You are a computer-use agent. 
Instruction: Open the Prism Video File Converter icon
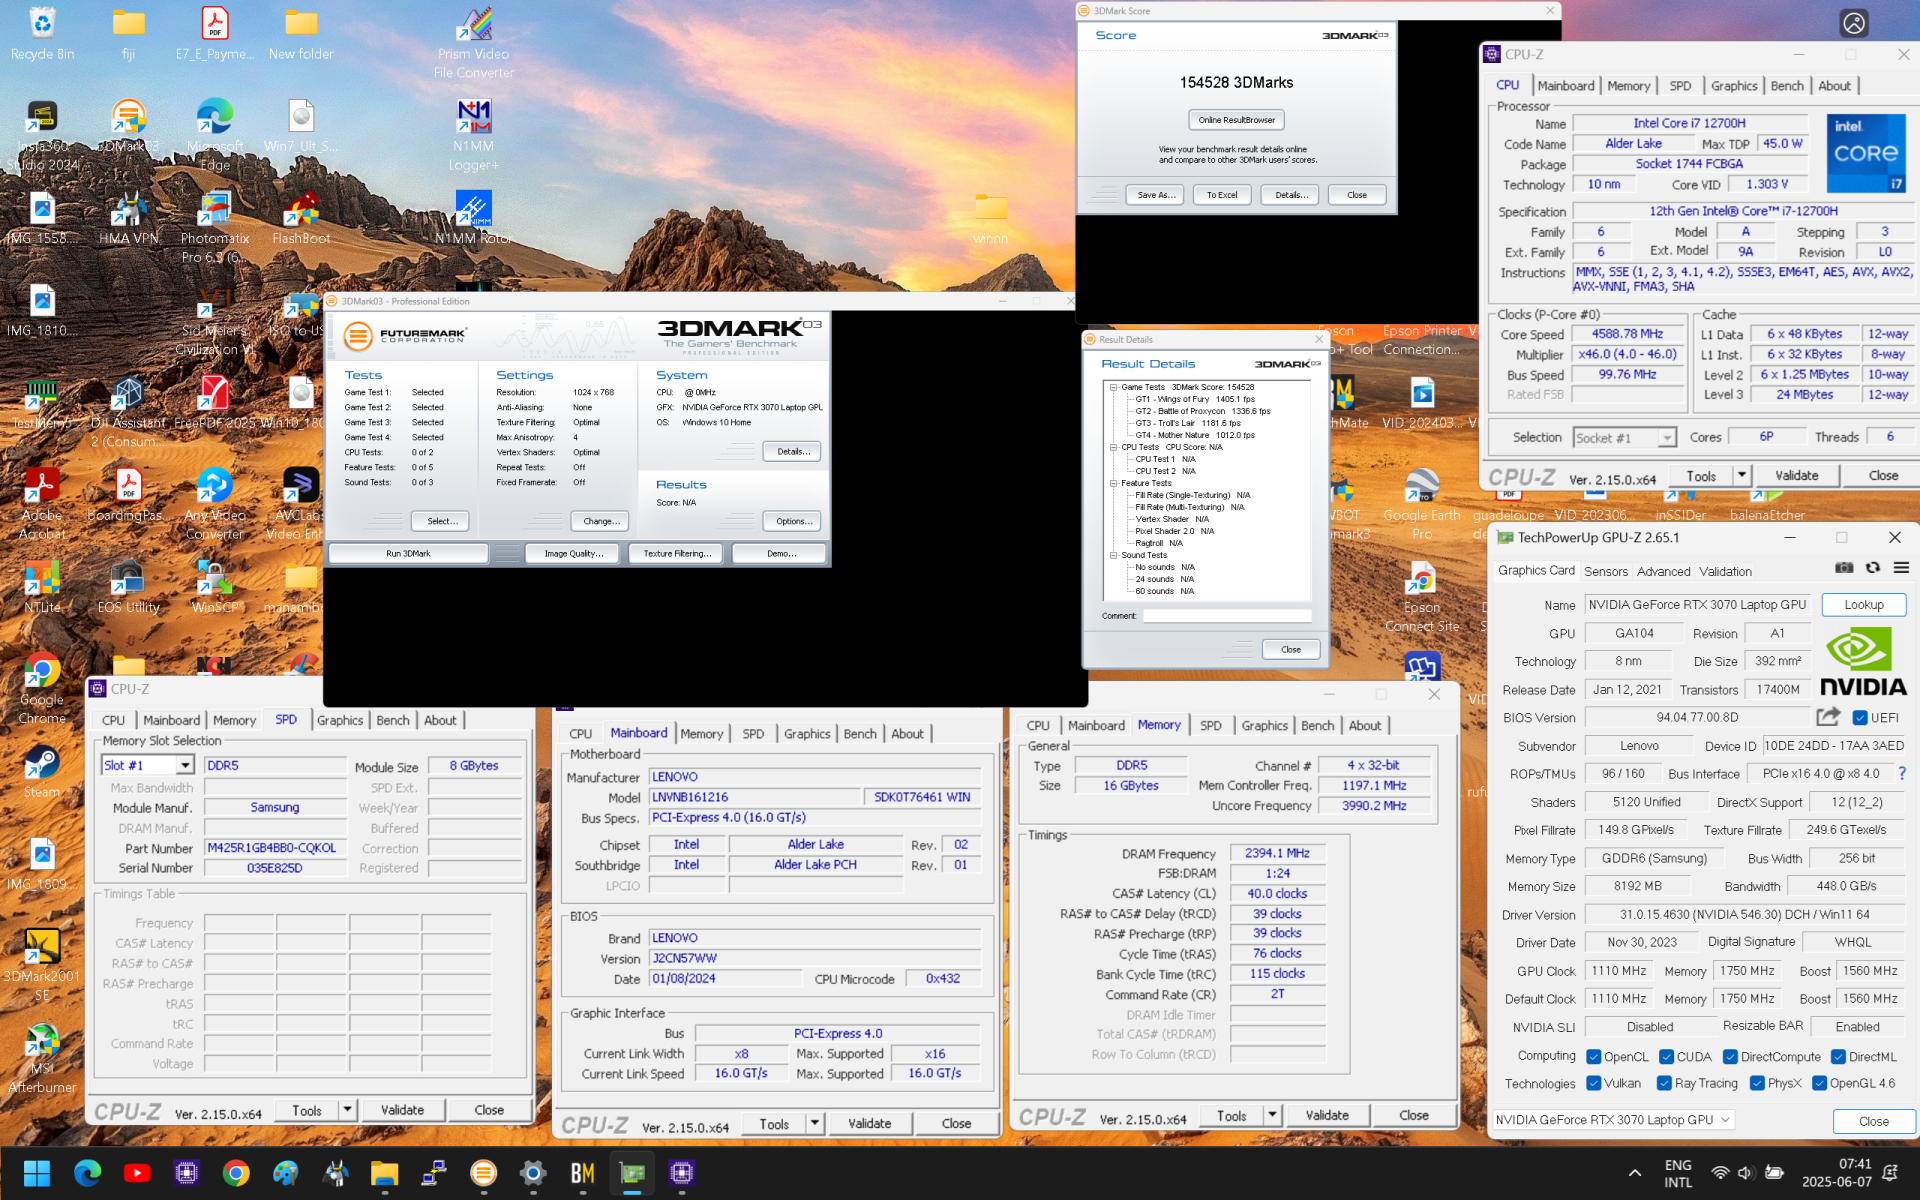coord(473,43)
